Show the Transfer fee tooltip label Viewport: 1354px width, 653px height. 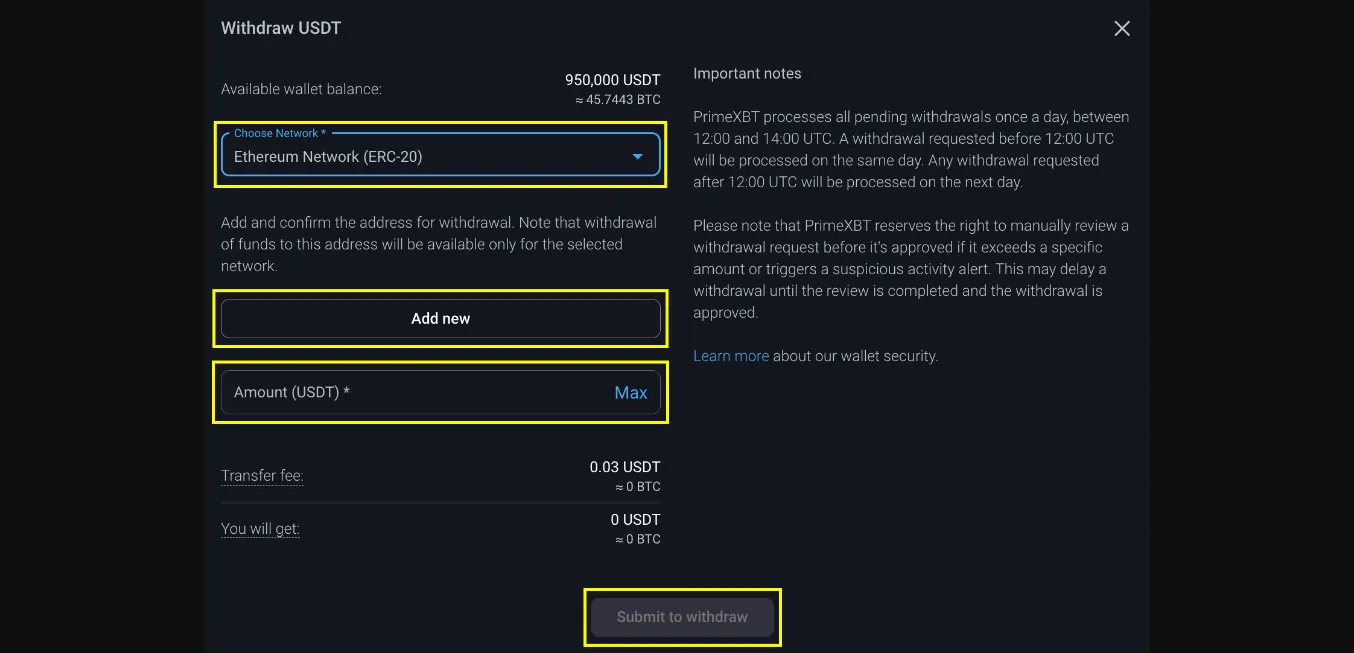[x=262, y=476]
